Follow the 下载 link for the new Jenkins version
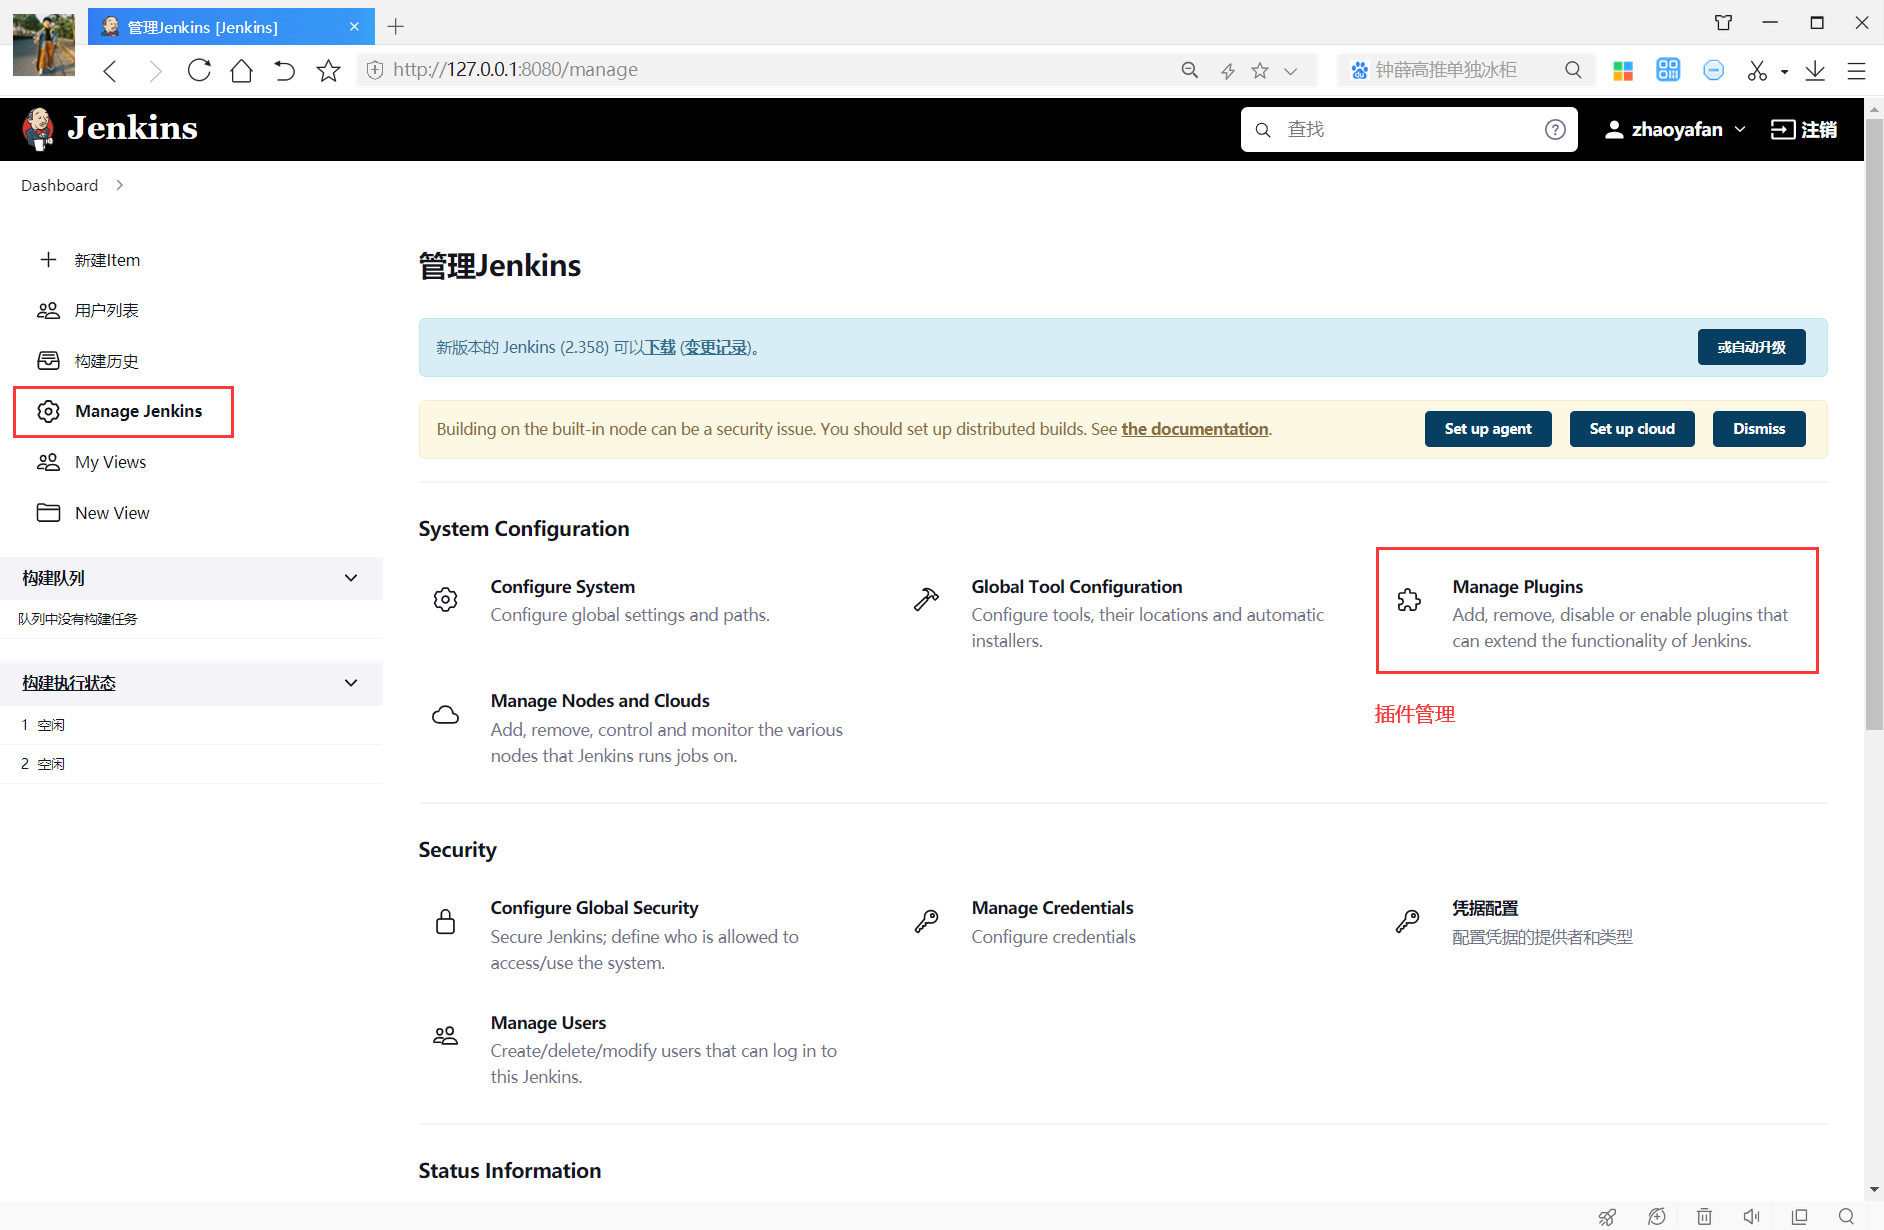1884x1230 pixels. point(660,347)
